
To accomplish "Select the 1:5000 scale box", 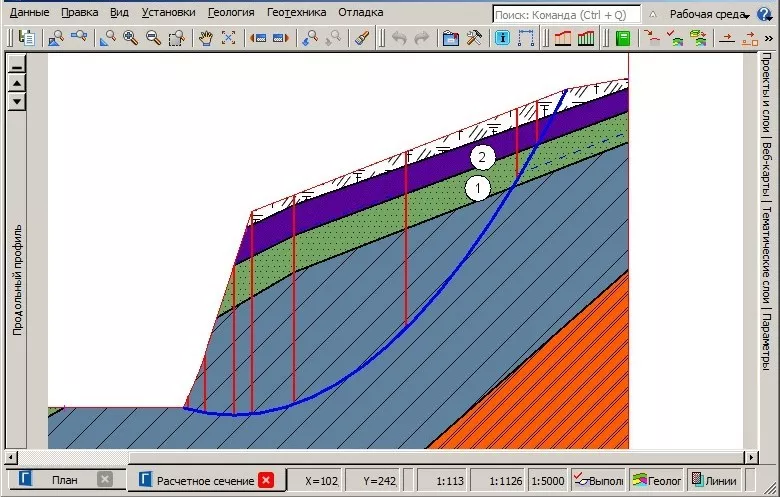I will coord(545,481).
